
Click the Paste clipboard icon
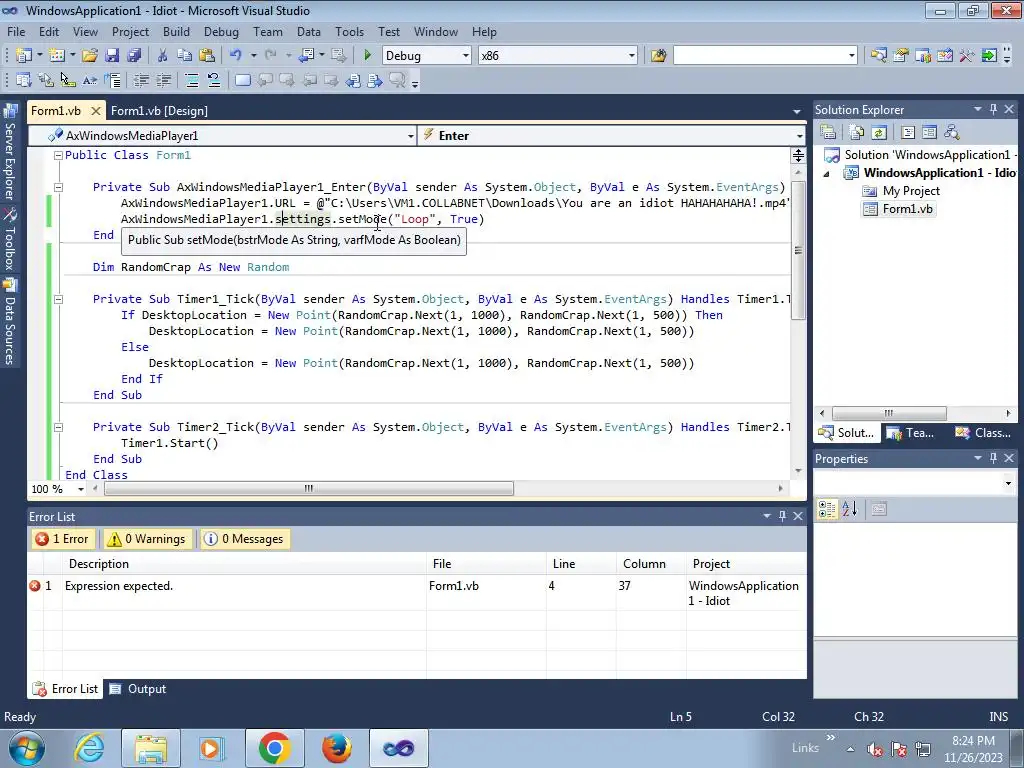point(207,56)
